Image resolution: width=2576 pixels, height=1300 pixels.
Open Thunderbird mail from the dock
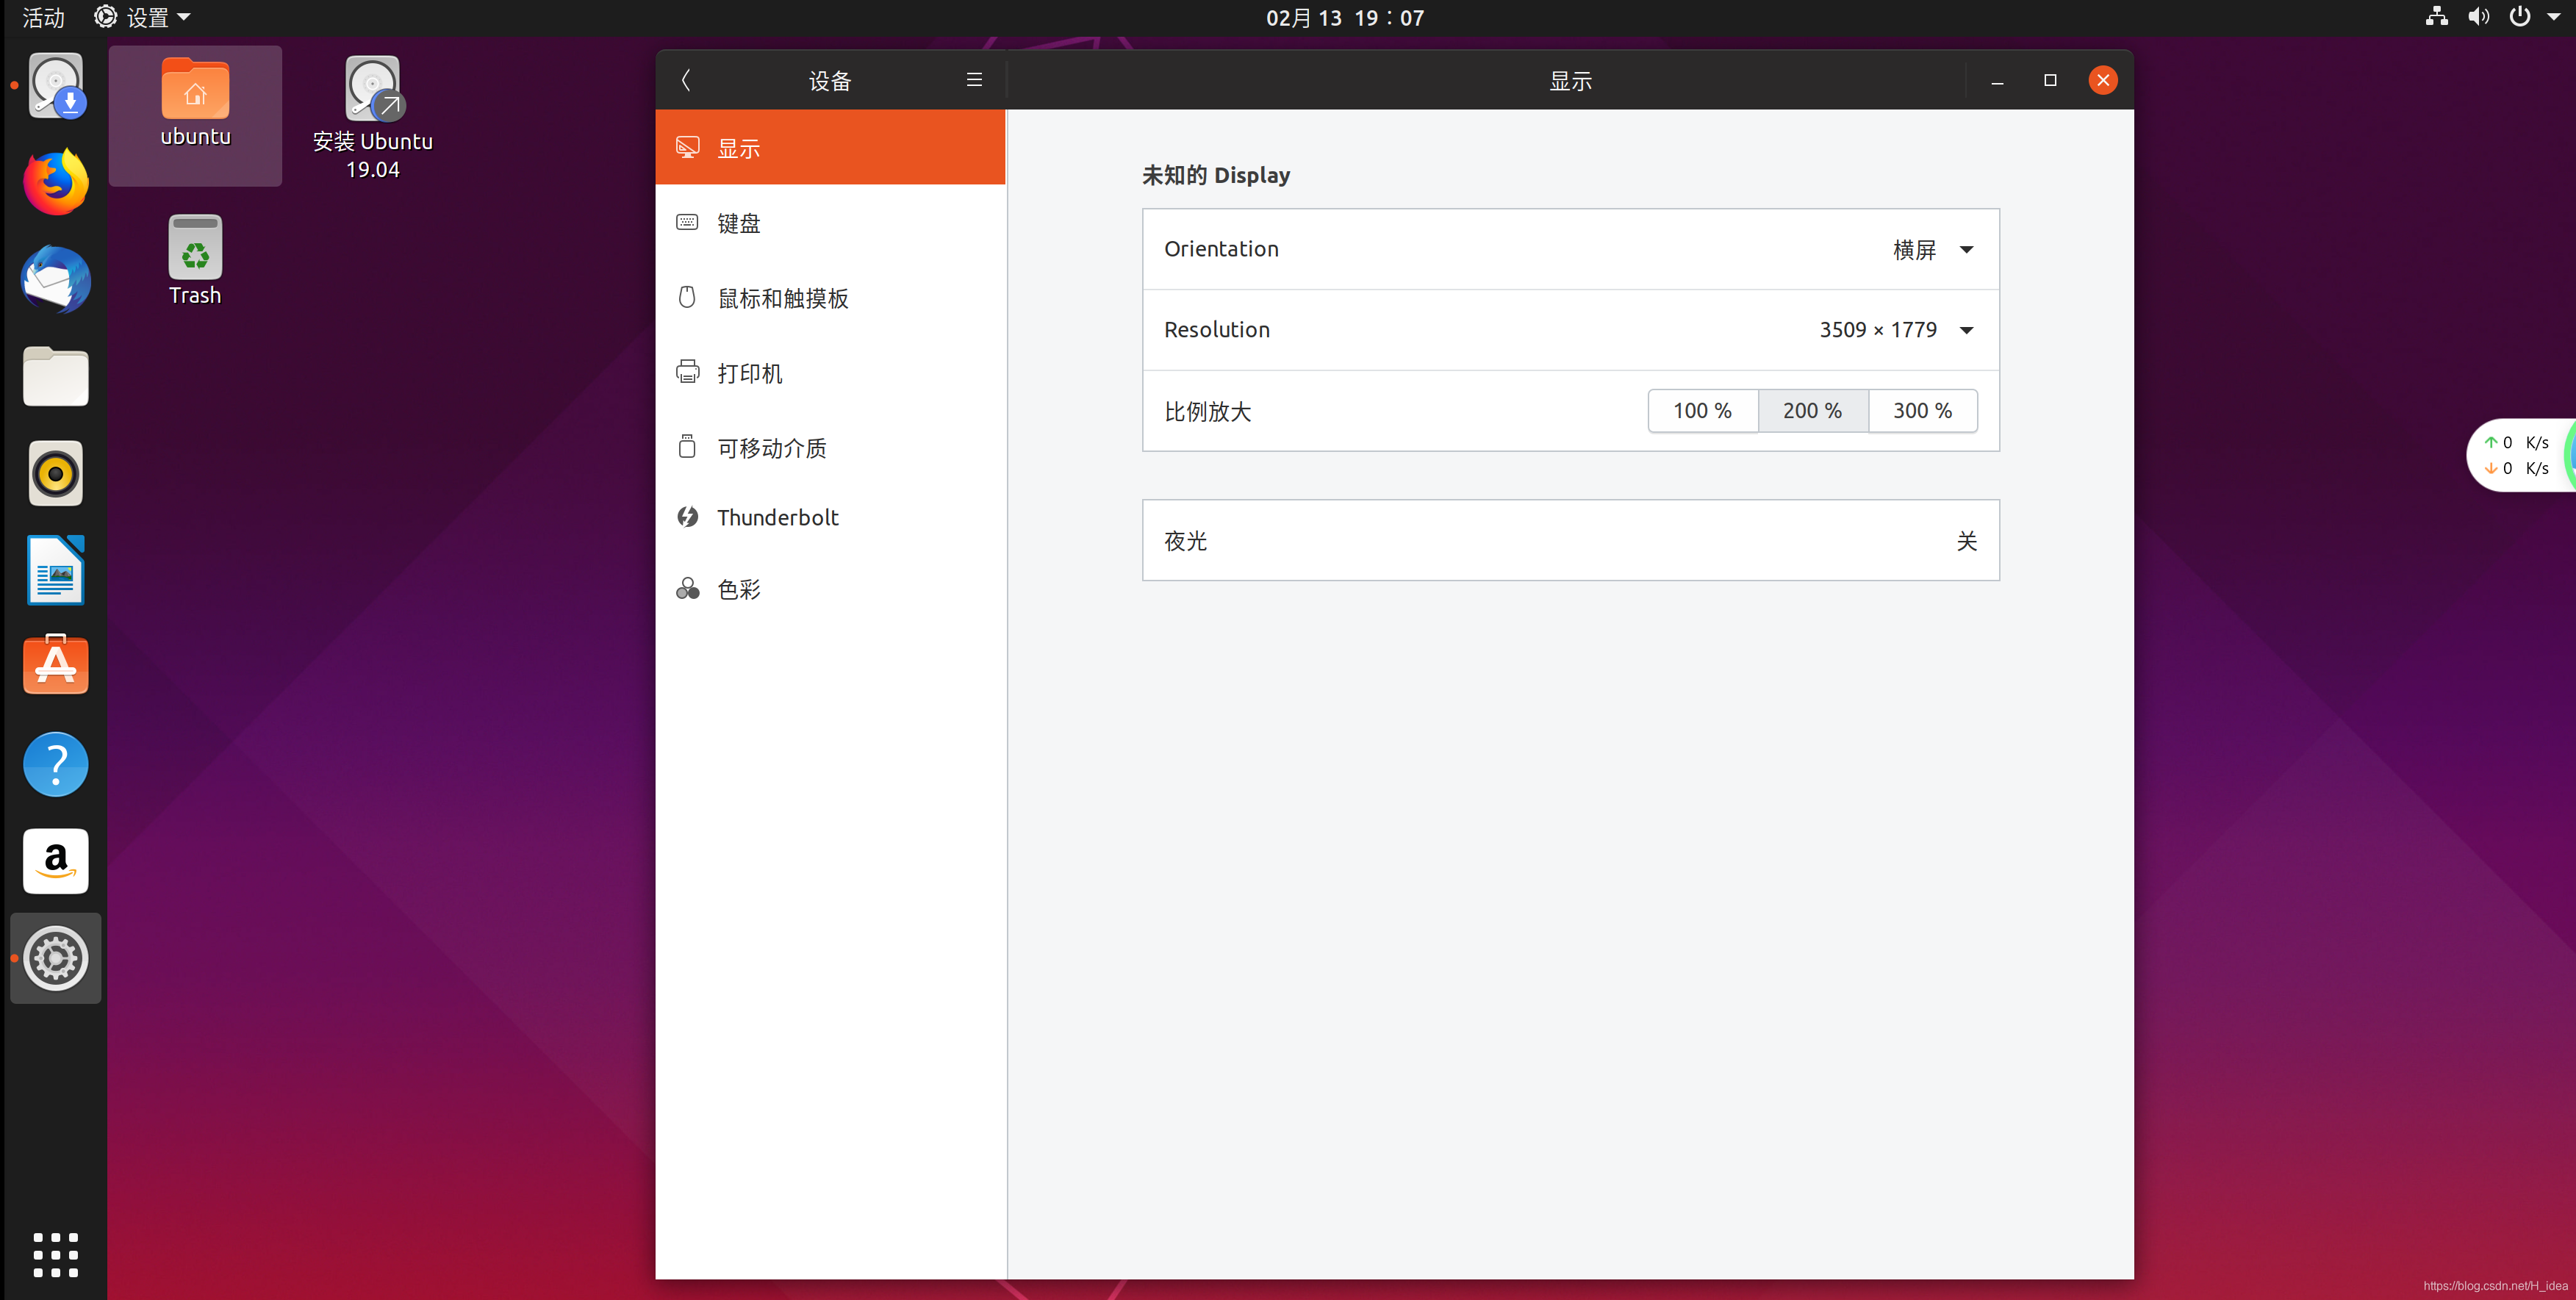pyautogui.click(x=56, y=279)
